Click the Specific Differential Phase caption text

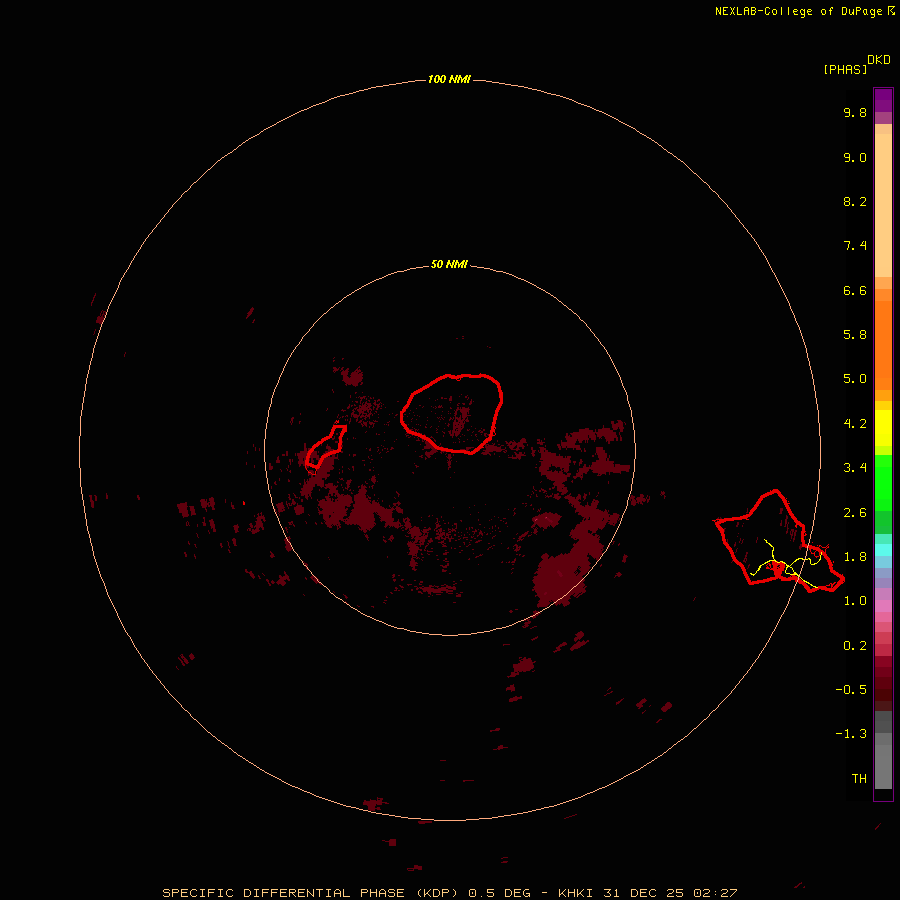[x=450, y=892]
